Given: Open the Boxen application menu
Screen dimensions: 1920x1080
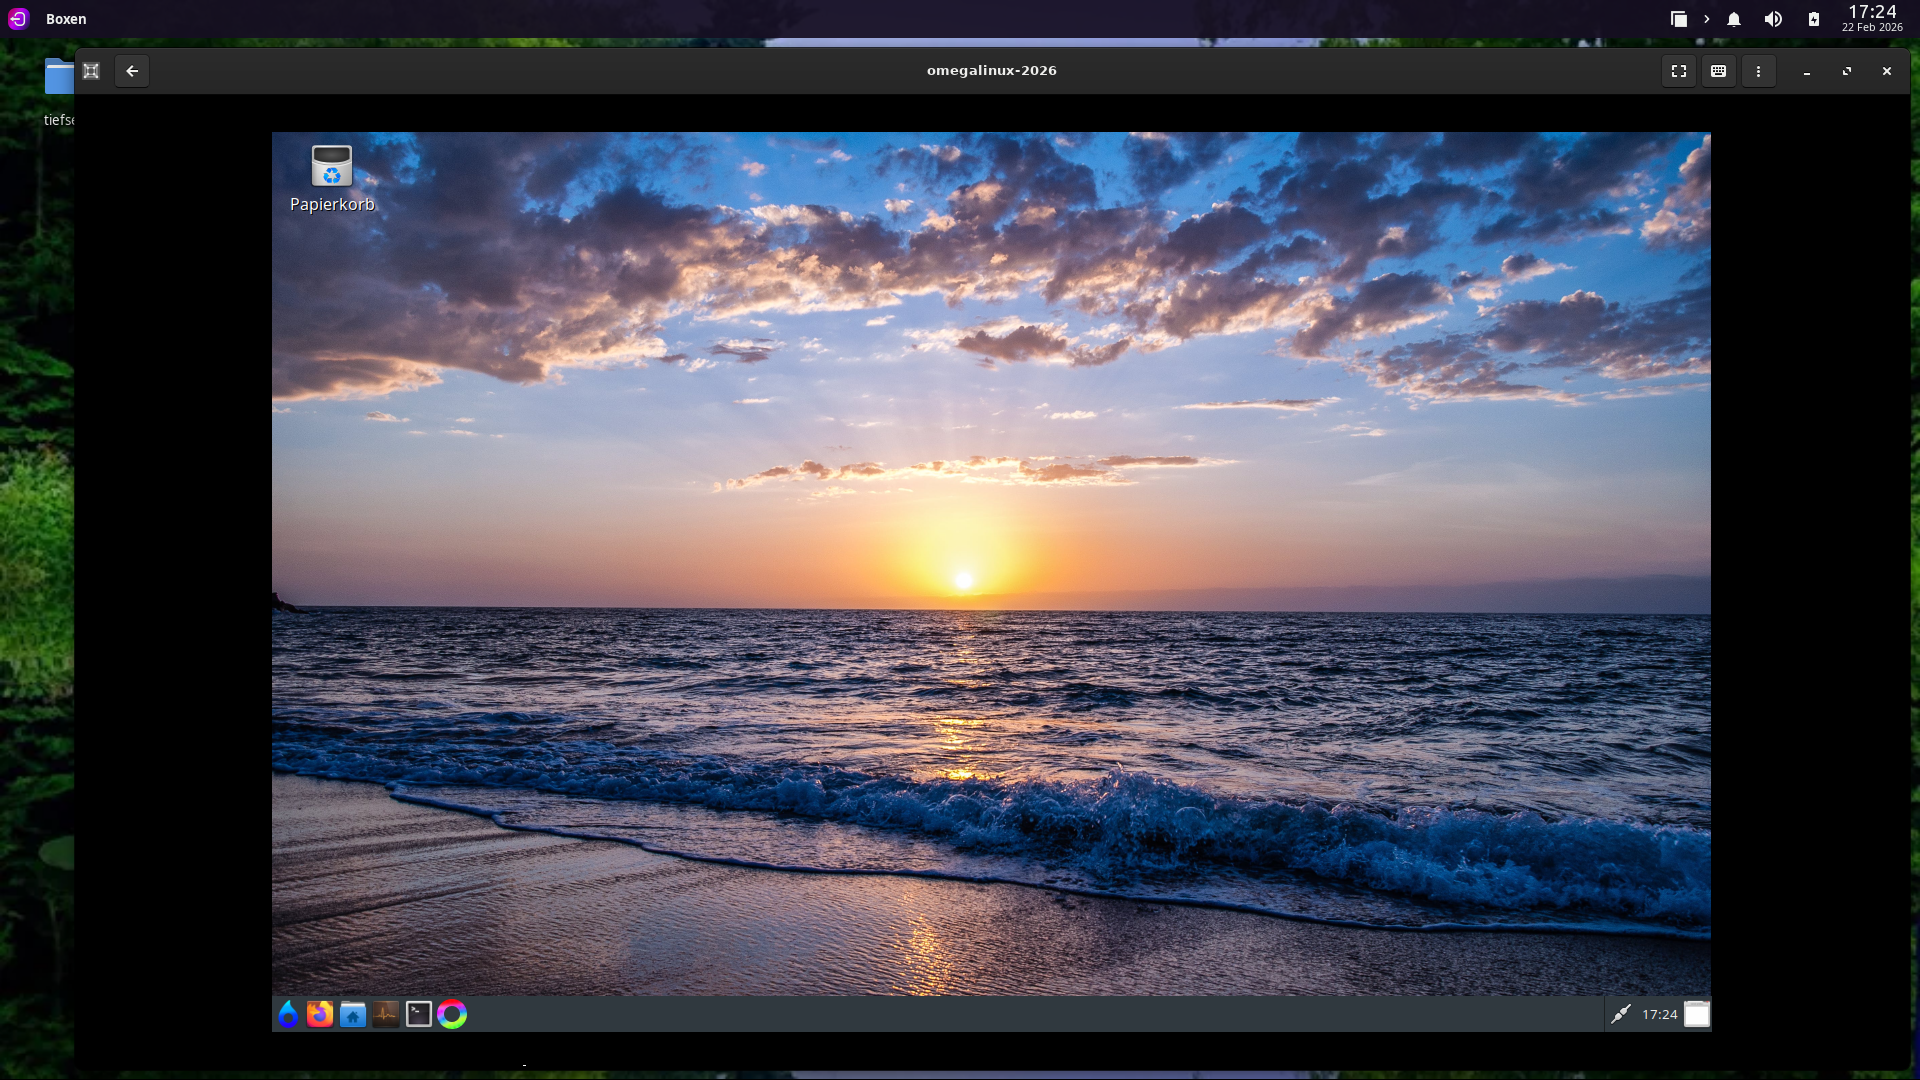Looking at the screenshot, I should pos(66,19).
